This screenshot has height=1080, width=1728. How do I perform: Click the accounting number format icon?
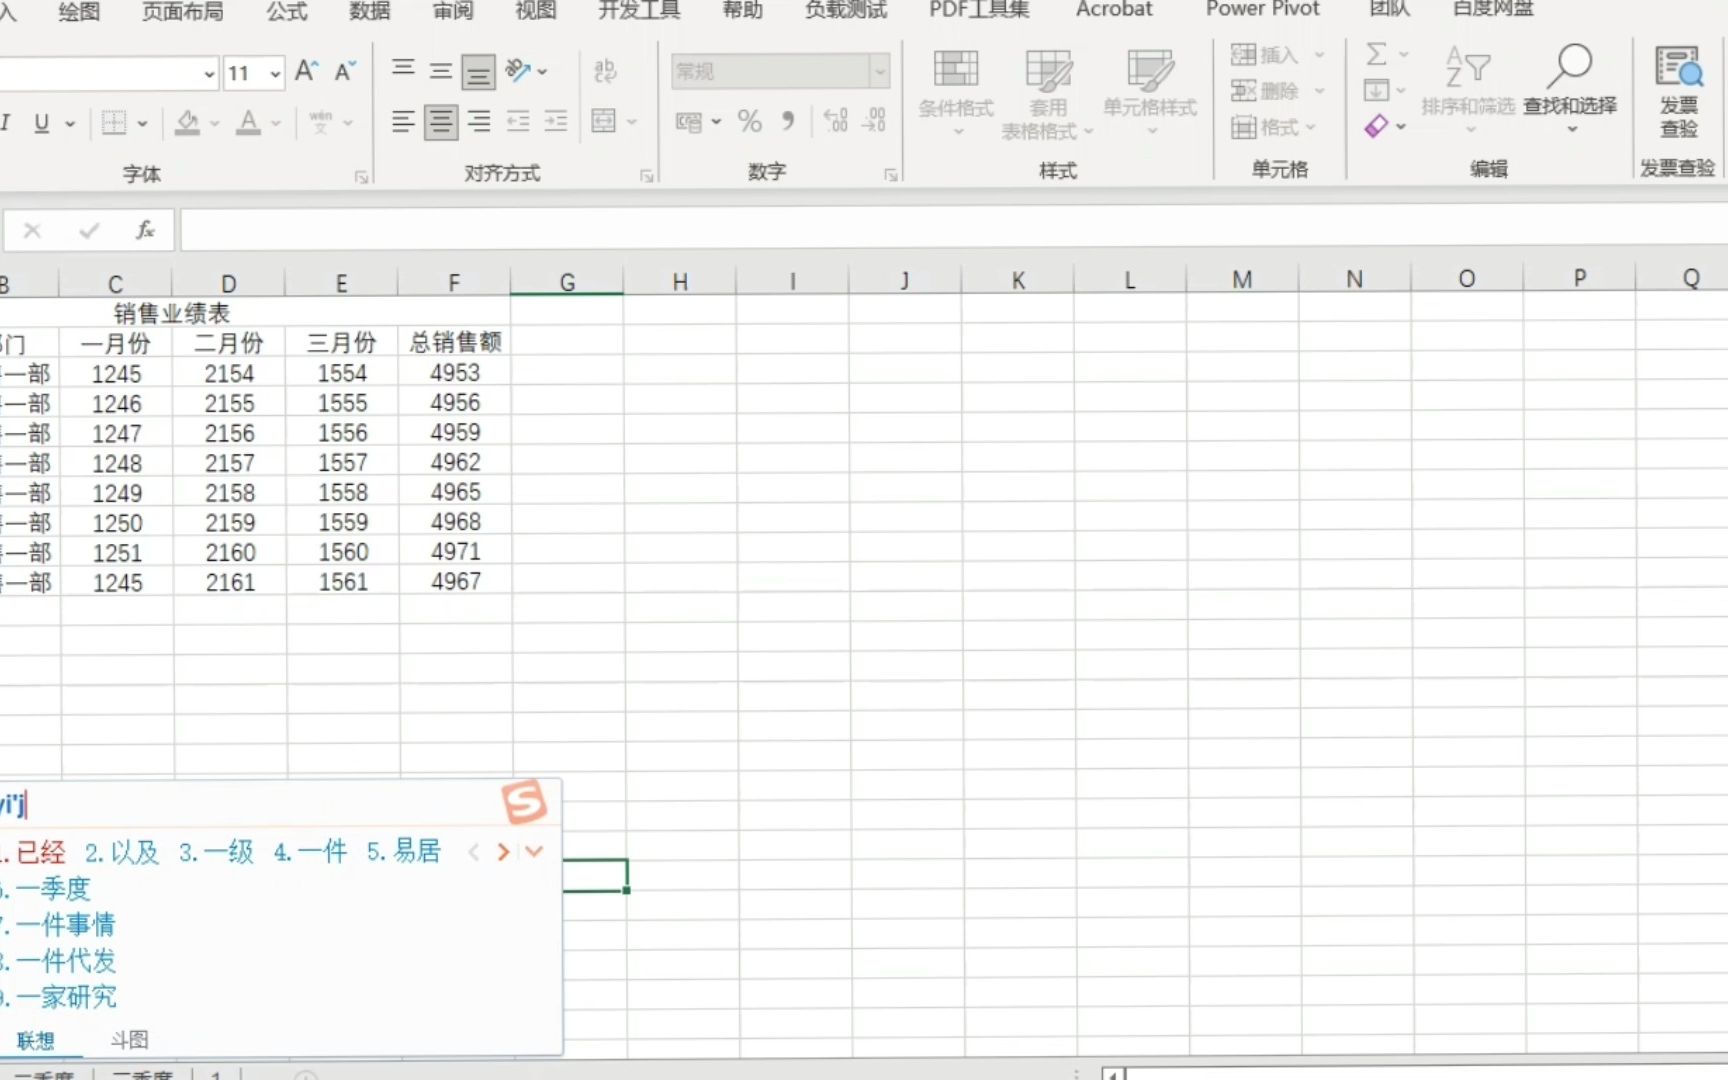pos(689,123)
